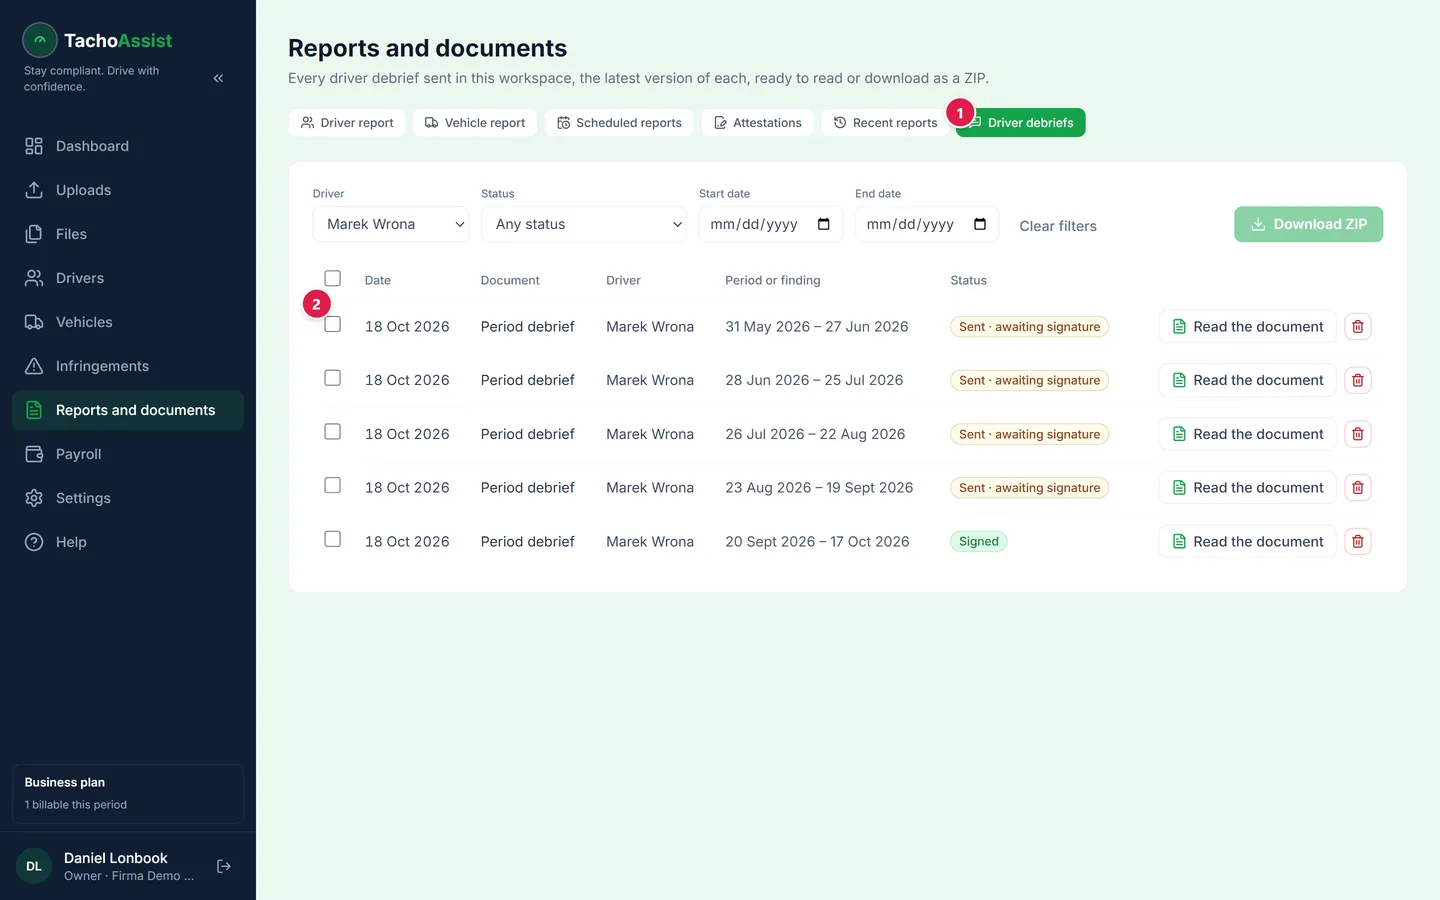Go to Drivers in the sidebar

pyautogui.click(x=128, y=278)
